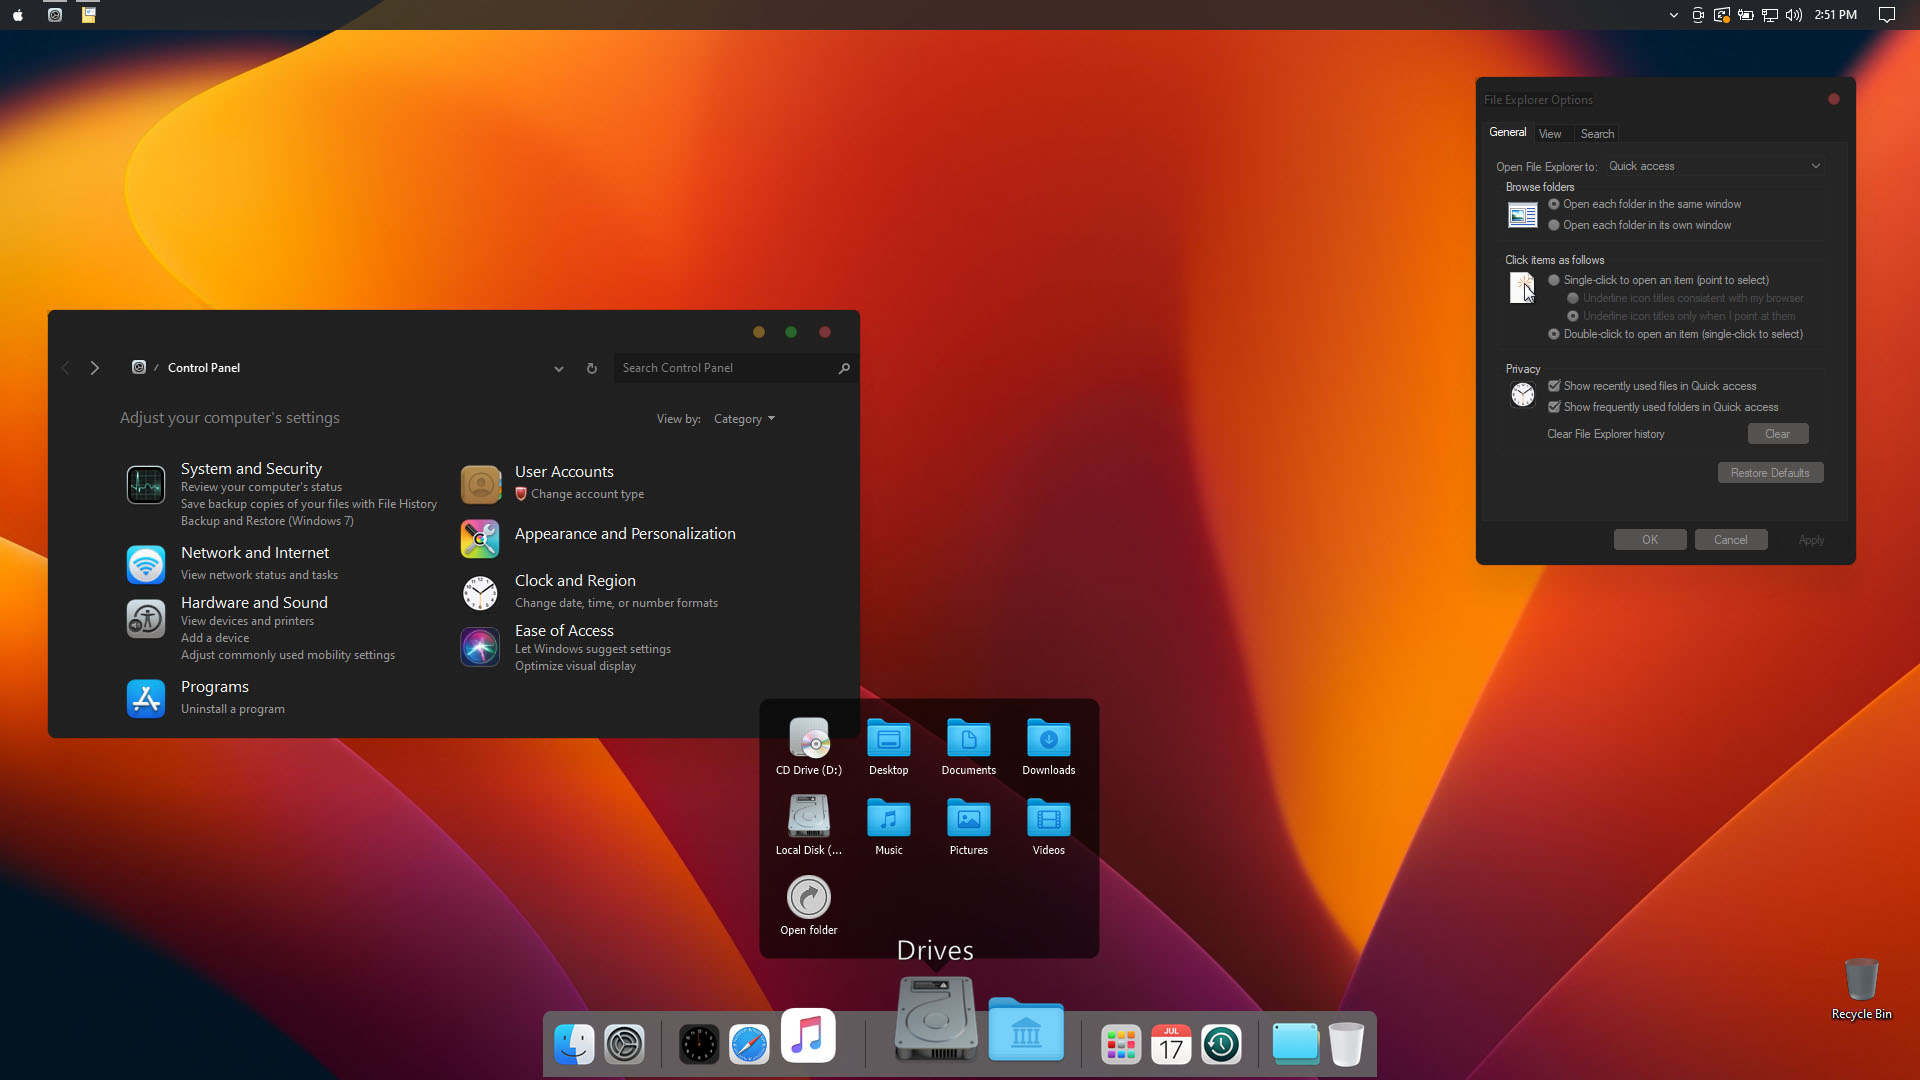Uncheck Show recently used files in Quick access

tap(1554, 386)
